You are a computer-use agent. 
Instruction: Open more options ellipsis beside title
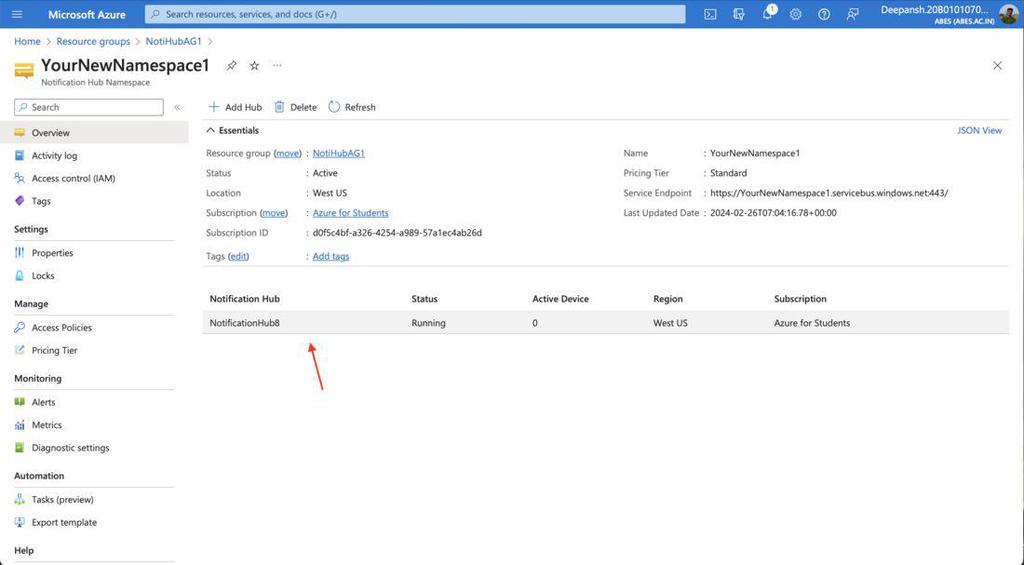(278, 65)
